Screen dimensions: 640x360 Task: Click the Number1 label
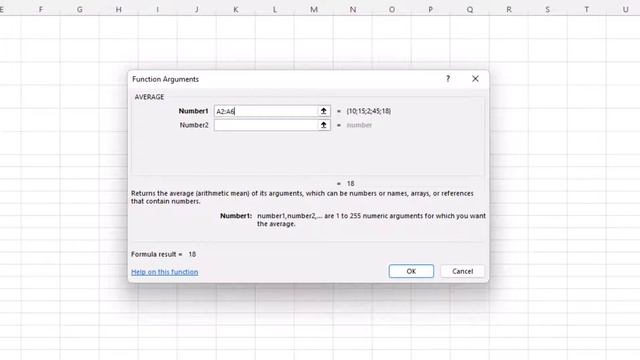(x=193, y=111)
